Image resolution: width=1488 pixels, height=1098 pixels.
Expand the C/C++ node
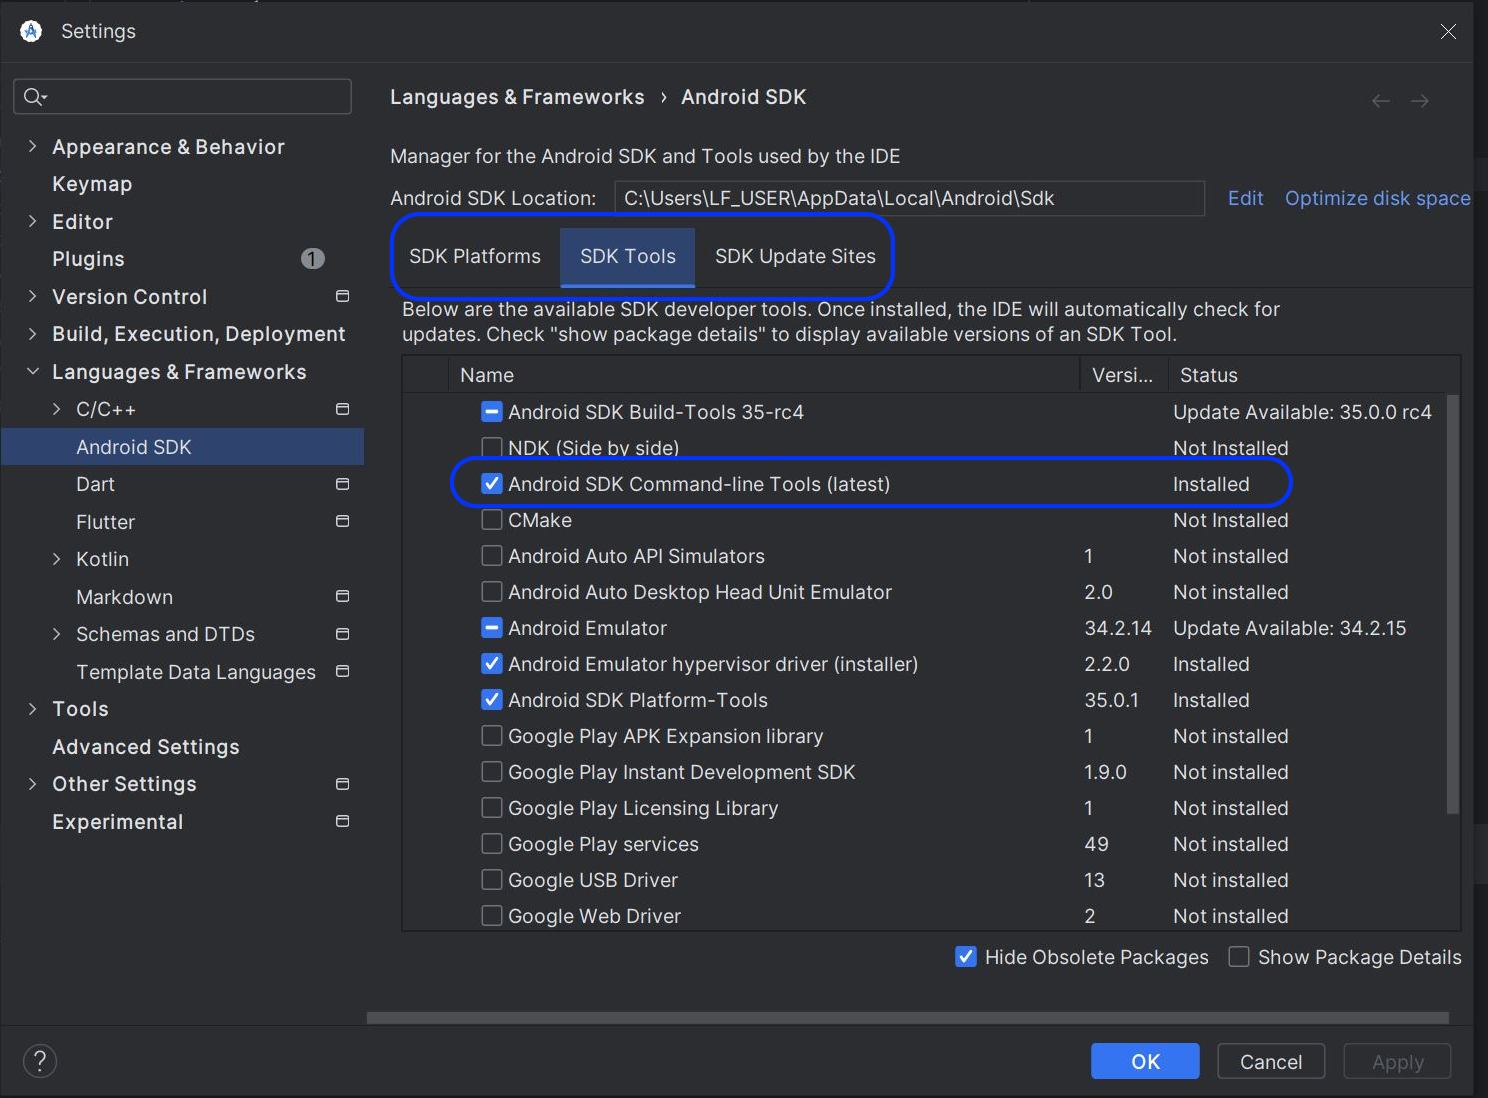click(57, 409)
